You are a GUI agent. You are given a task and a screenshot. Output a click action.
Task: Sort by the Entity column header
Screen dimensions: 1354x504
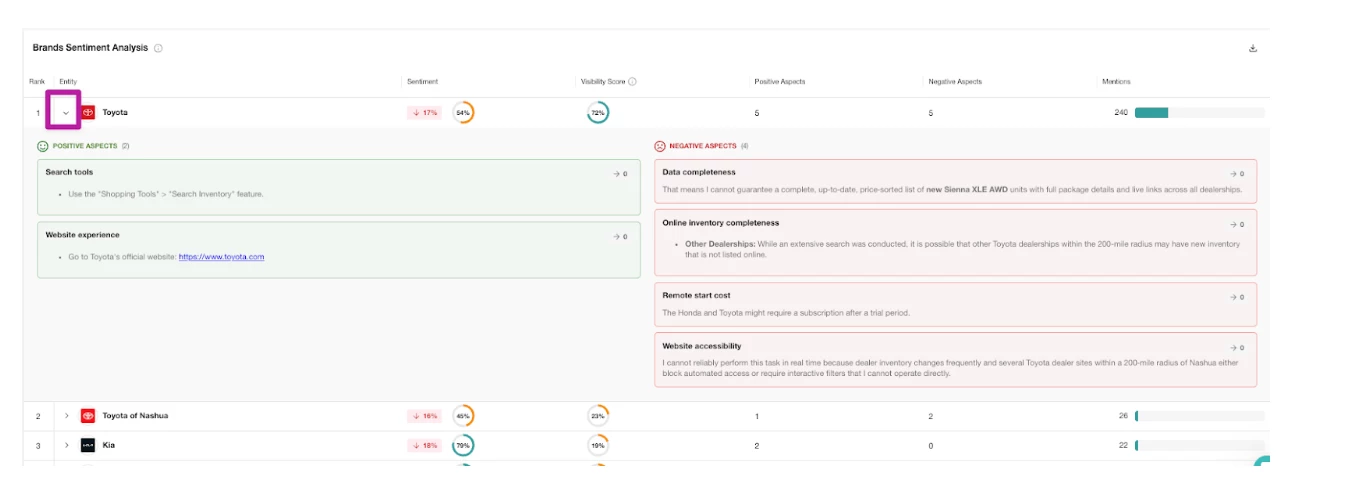(x=68, y=82)
